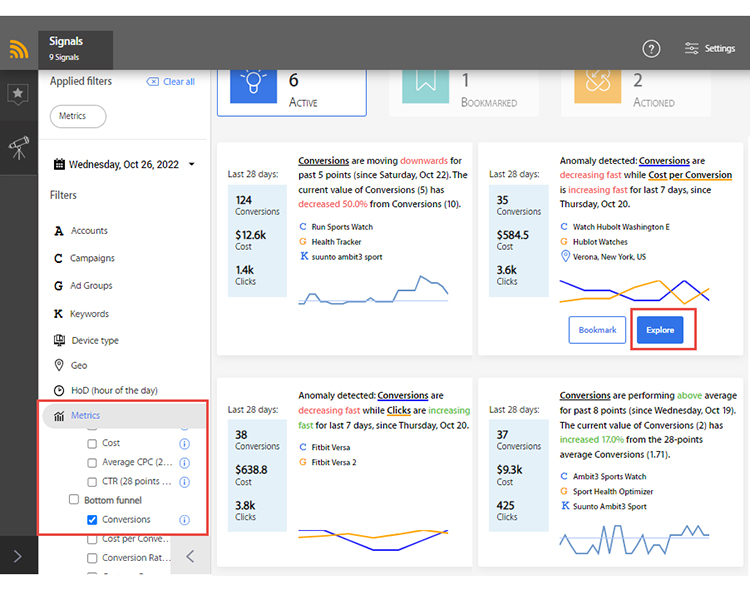750x590 pixels.
Task: Show info for Conversions metric
Action: click(185, 520)
